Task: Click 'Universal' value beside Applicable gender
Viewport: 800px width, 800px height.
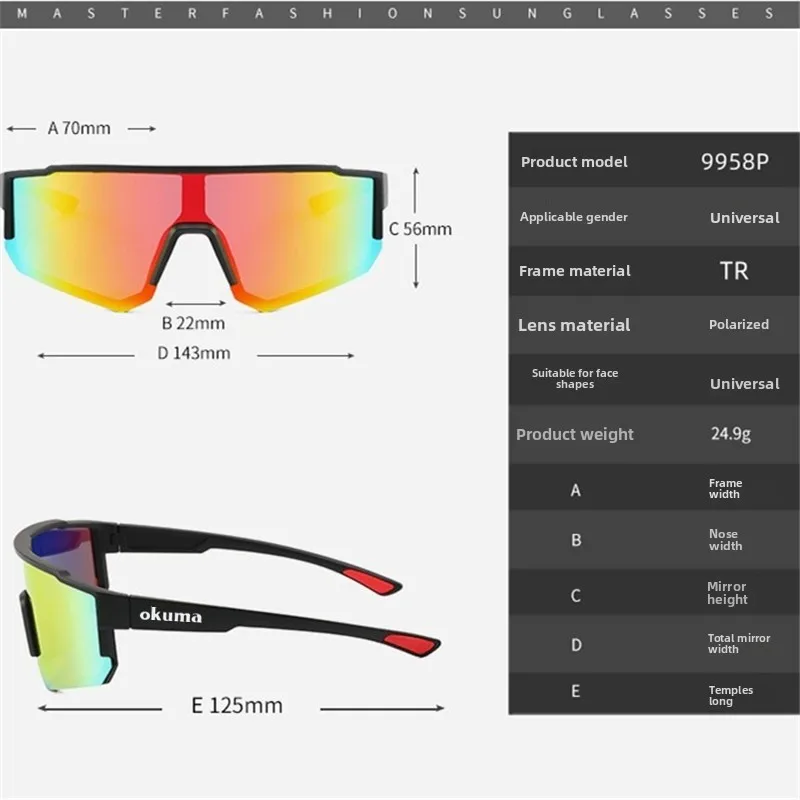Action: click(745, 218)
